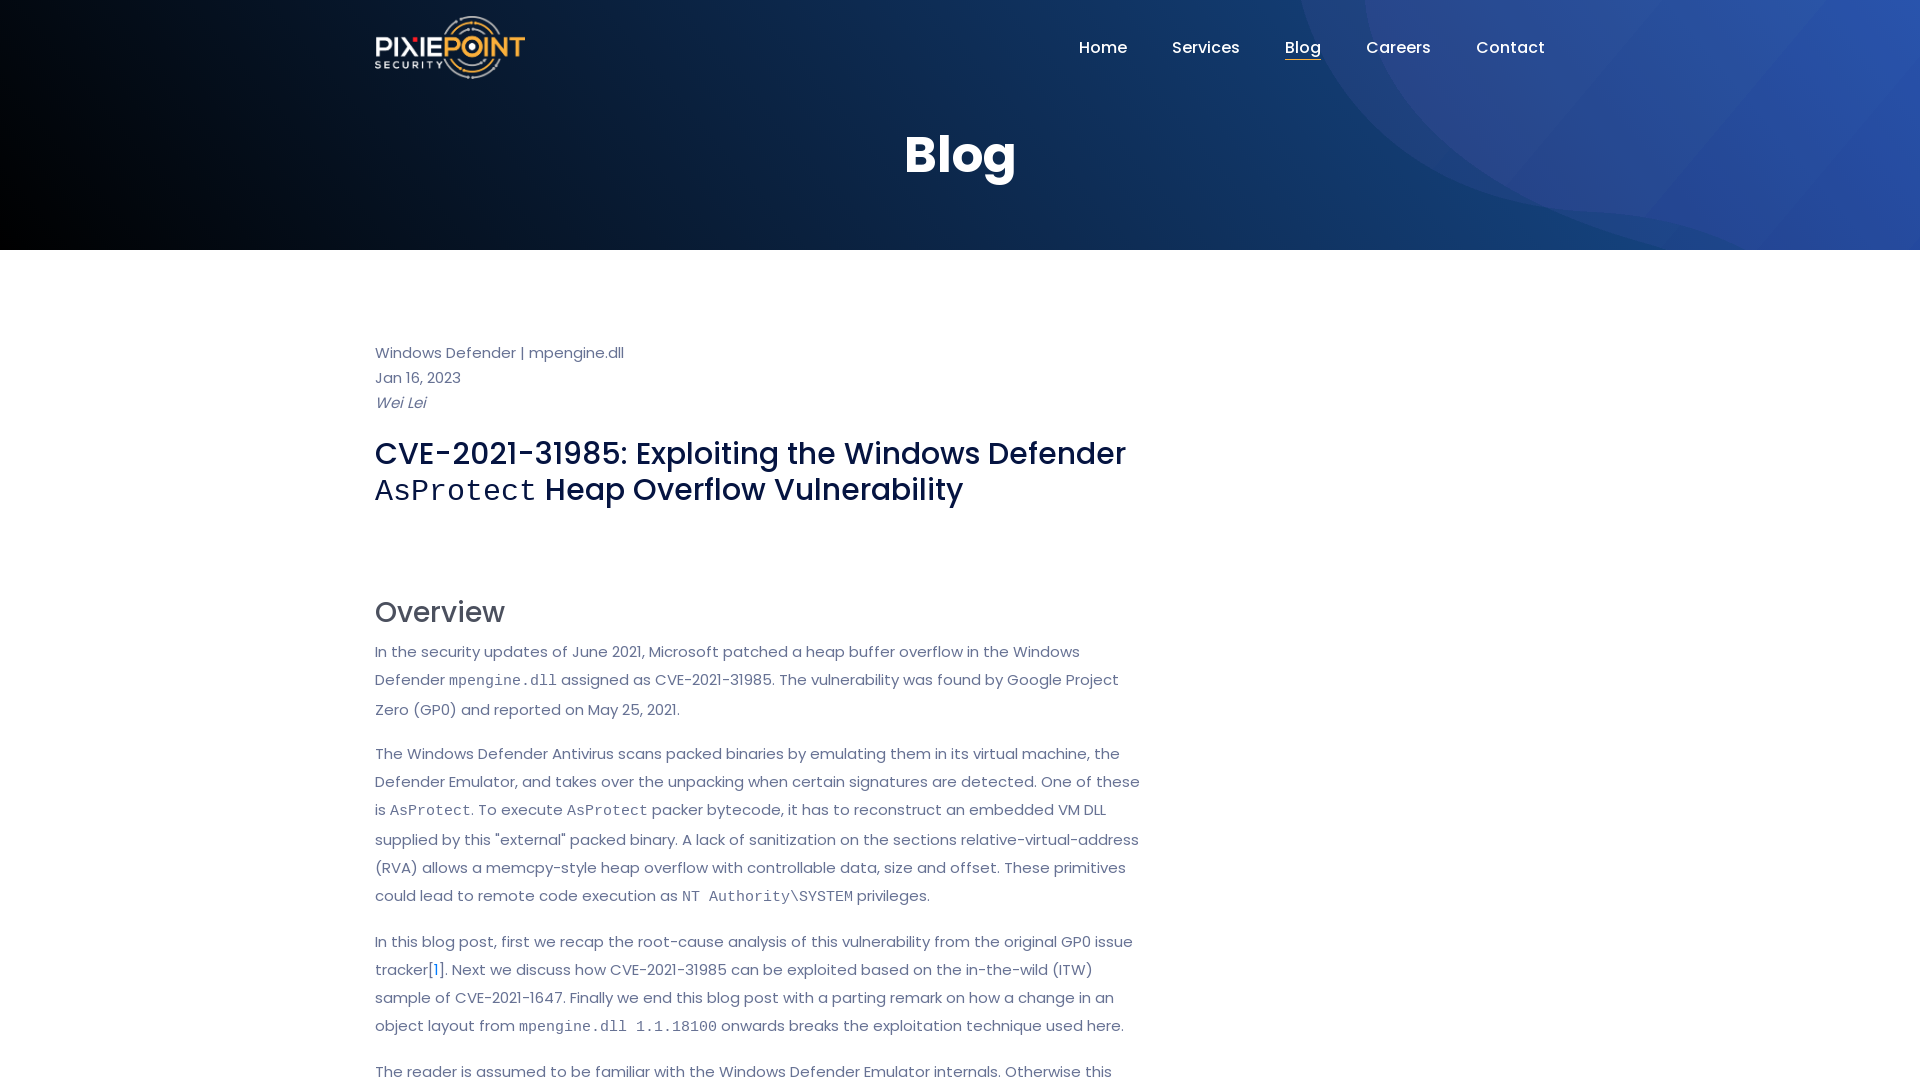Click the Overview section heading anchor
The height and width of the screenshot is (1080, 1920).
[439, 611]
